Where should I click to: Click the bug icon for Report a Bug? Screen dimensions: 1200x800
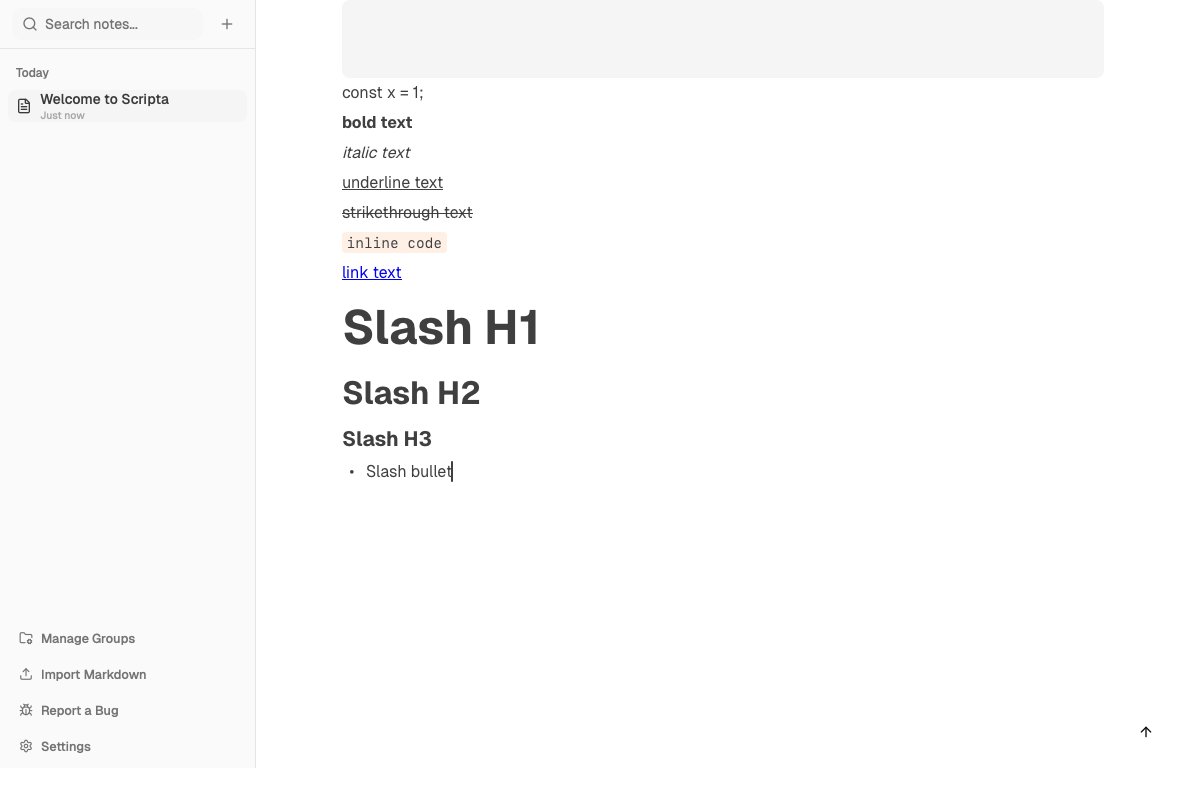[24, 710]
